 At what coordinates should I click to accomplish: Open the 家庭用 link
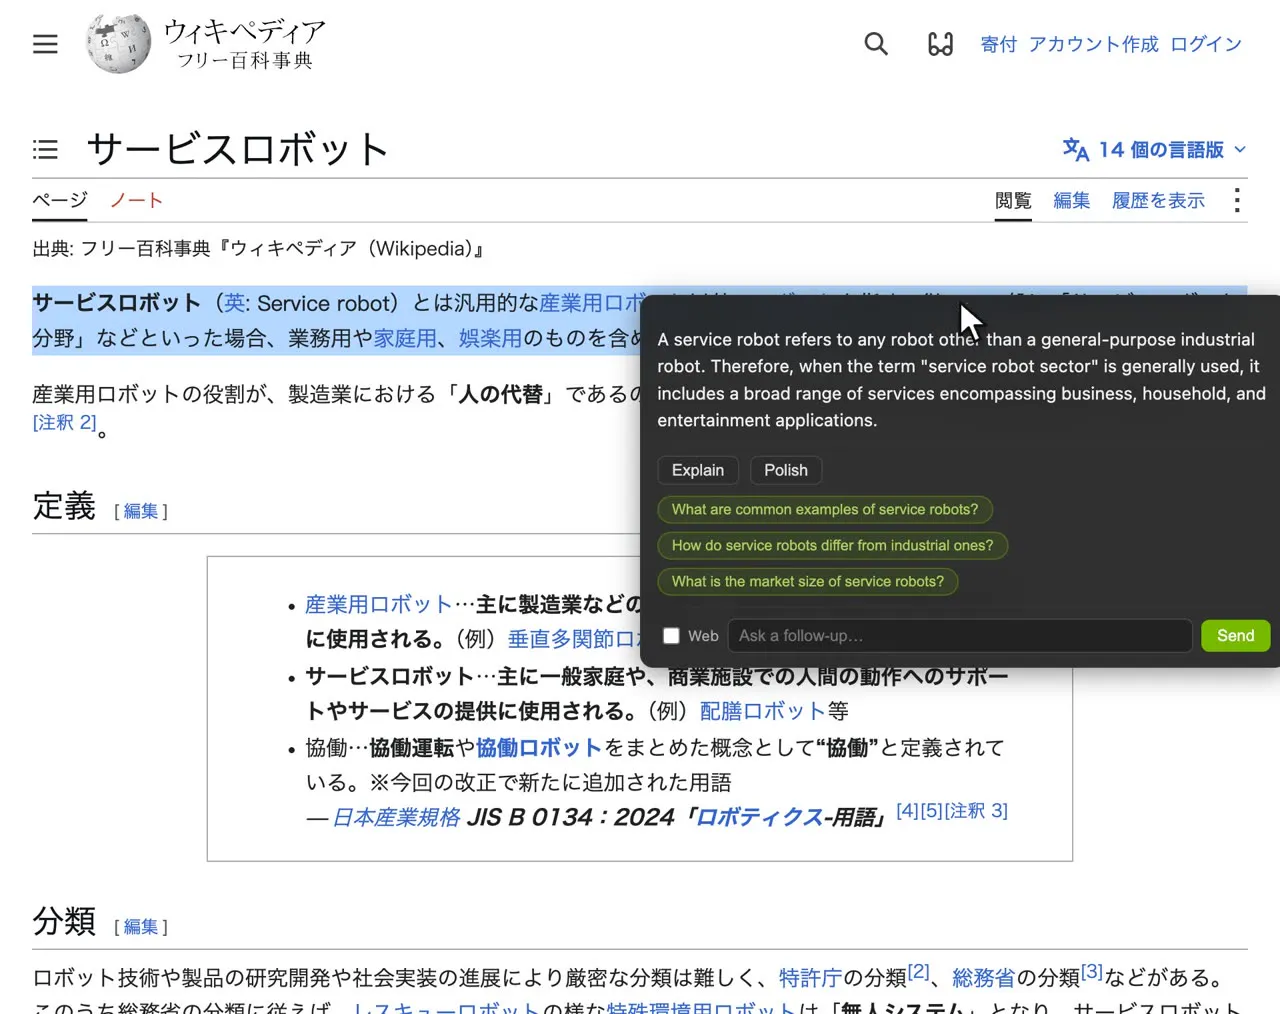[405, 338]
